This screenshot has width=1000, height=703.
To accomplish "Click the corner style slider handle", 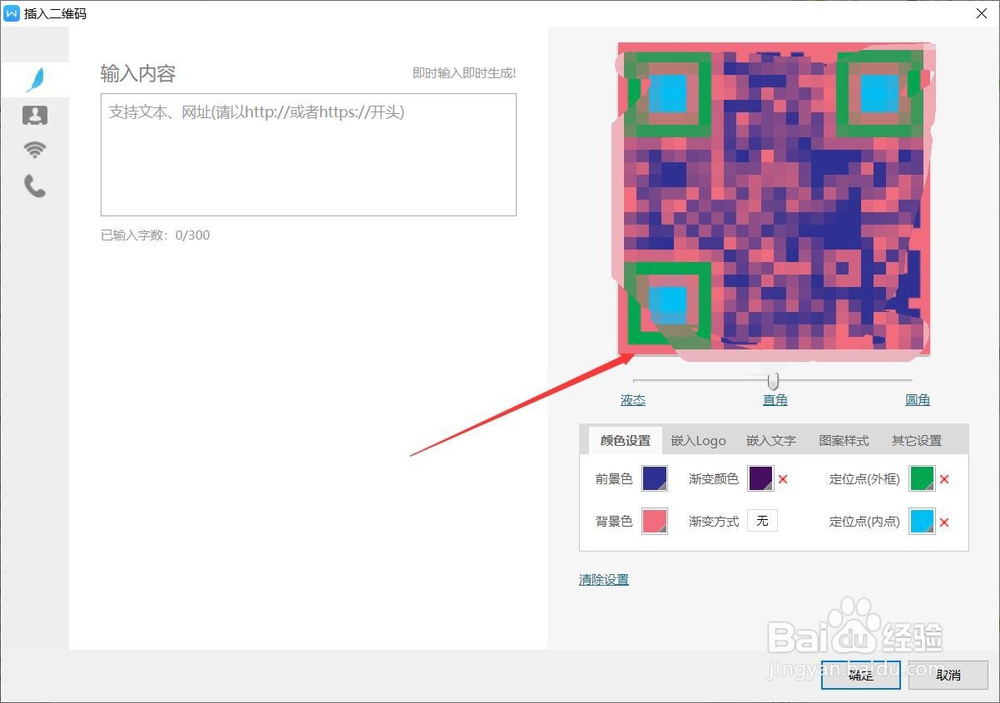I will [x=773, y=381].
